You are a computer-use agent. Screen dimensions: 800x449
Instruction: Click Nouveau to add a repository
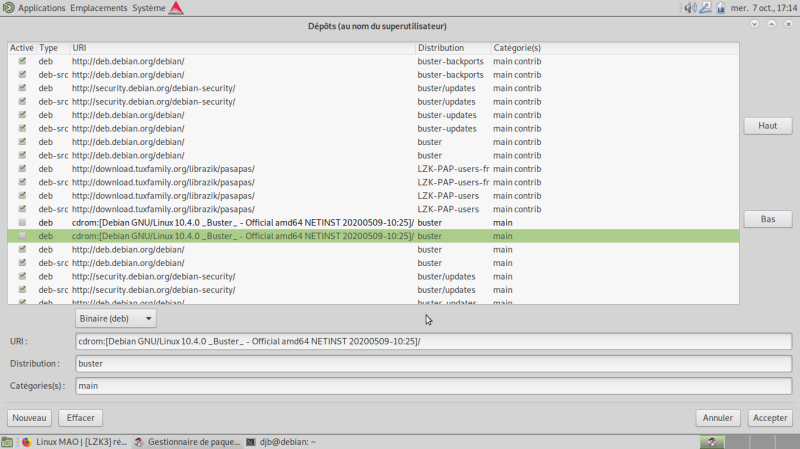click(x=29, y=418)
